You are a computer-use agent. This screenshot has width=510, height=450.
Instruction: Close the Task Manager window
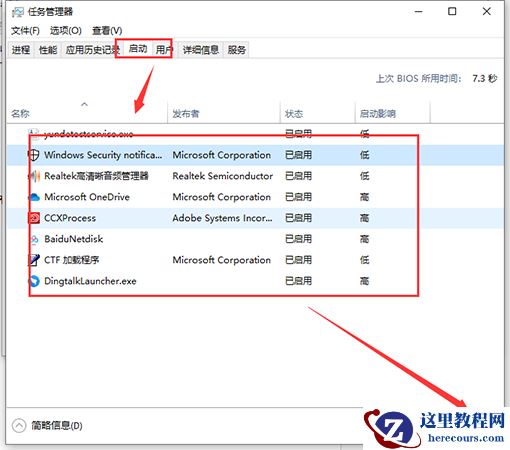[486, 11]
